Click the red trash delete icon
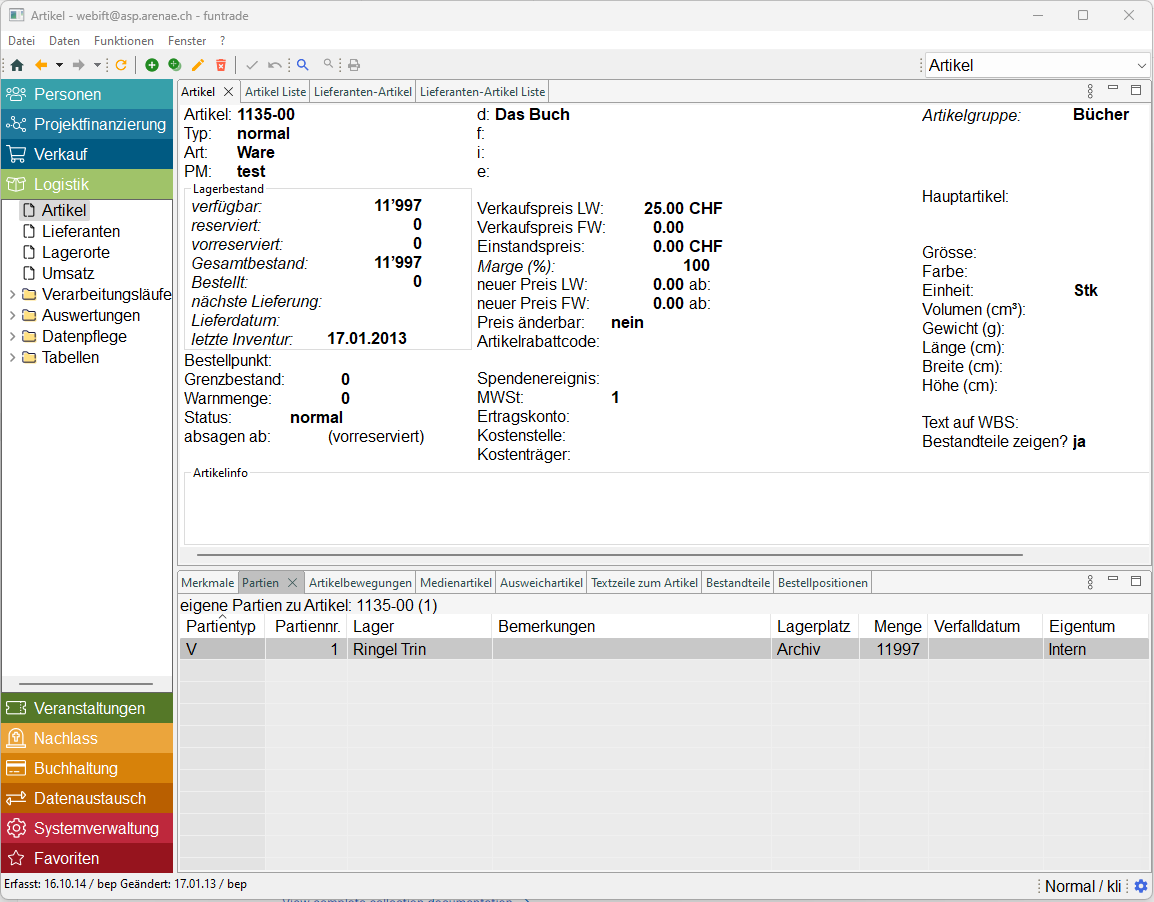This screenshot has height=902, width=1154. 221,65
